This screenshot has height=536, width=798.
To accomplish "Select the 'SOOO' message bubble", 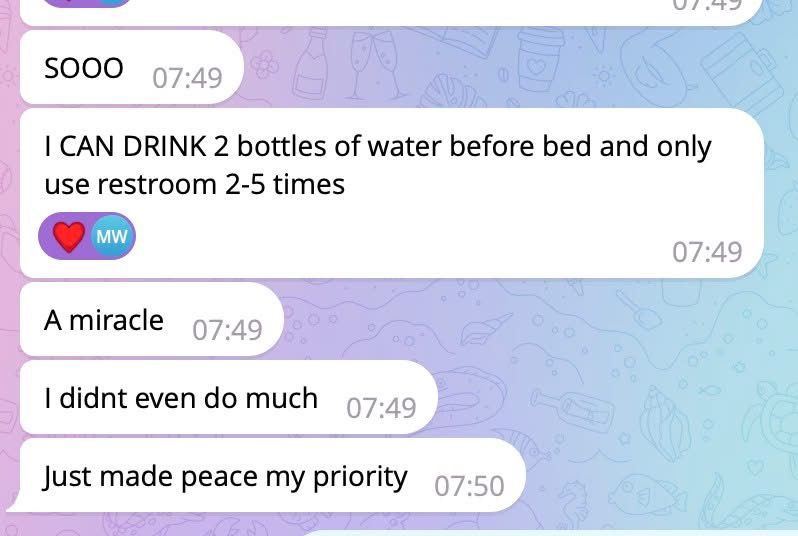I will point(132,67).
